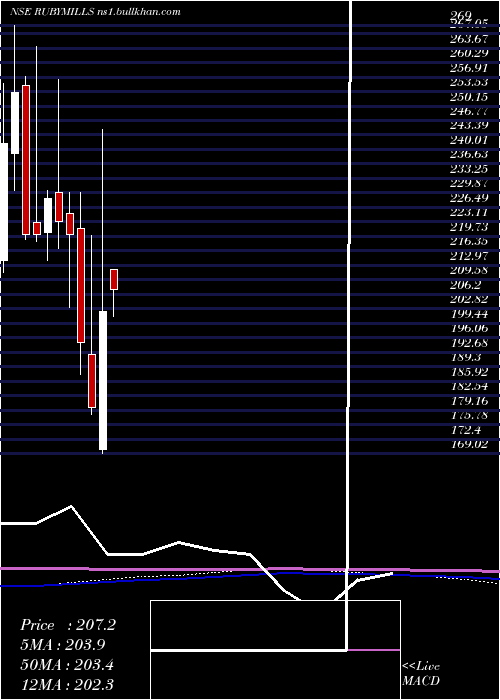Click the last small red candle near 207
The image size is (500, 700).
pos(114,279)
